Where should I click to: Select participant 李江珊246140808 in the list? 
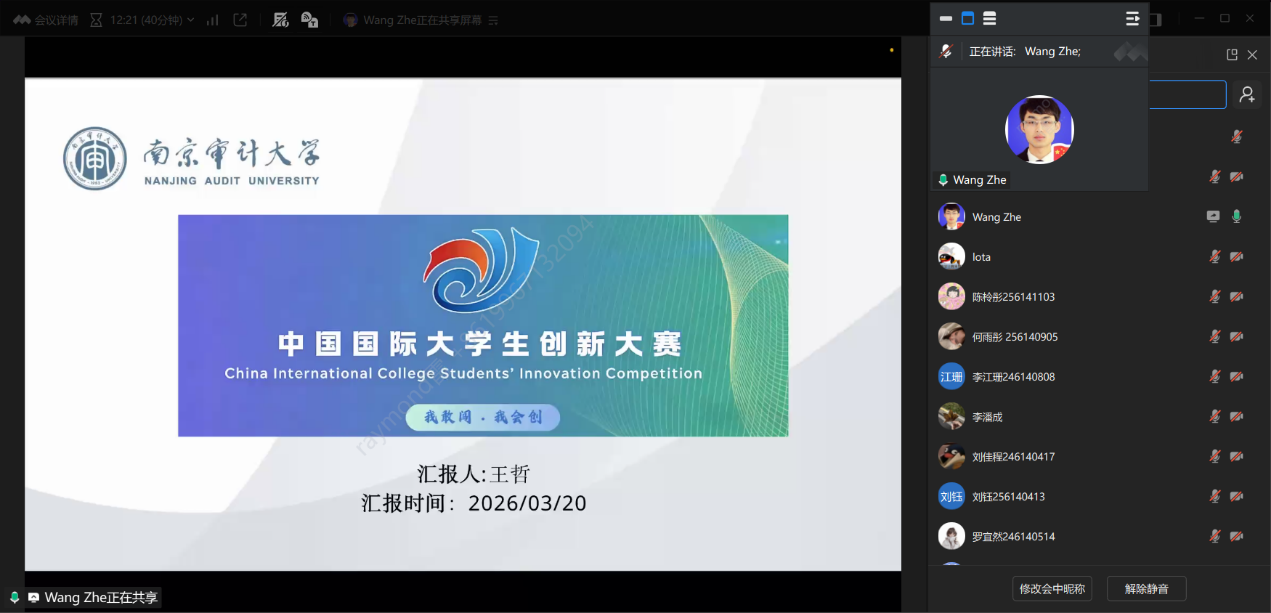1013,377
